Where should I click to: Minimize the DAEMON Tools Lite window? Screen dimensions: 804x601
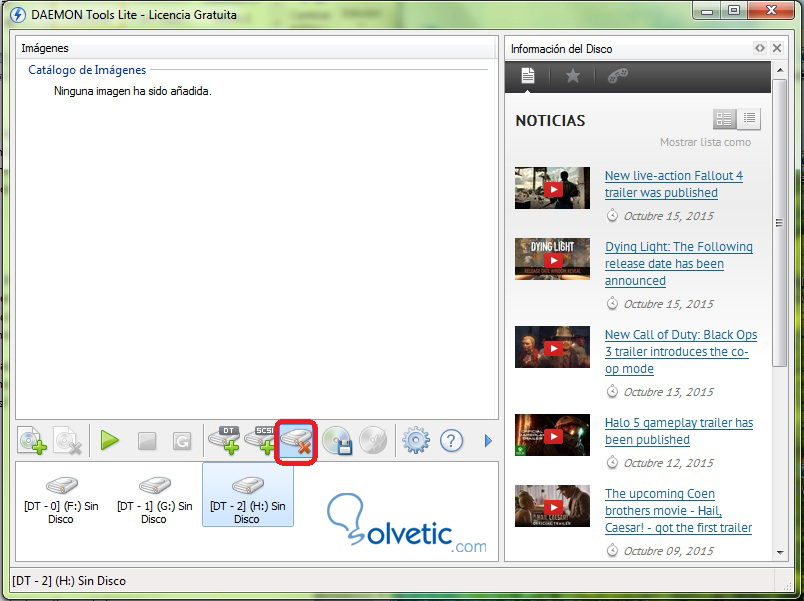[707, 11]
